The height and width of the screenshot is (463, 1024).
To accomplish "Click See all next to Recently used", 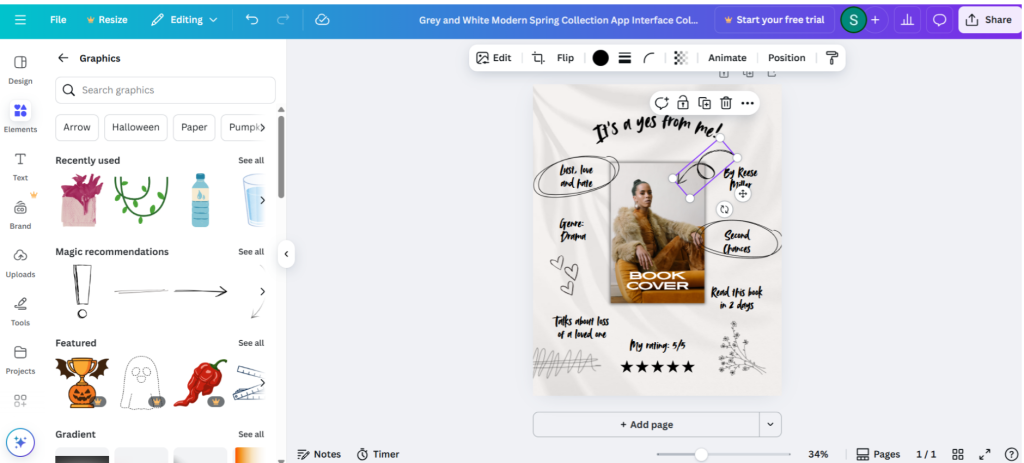I will [251, 160].
